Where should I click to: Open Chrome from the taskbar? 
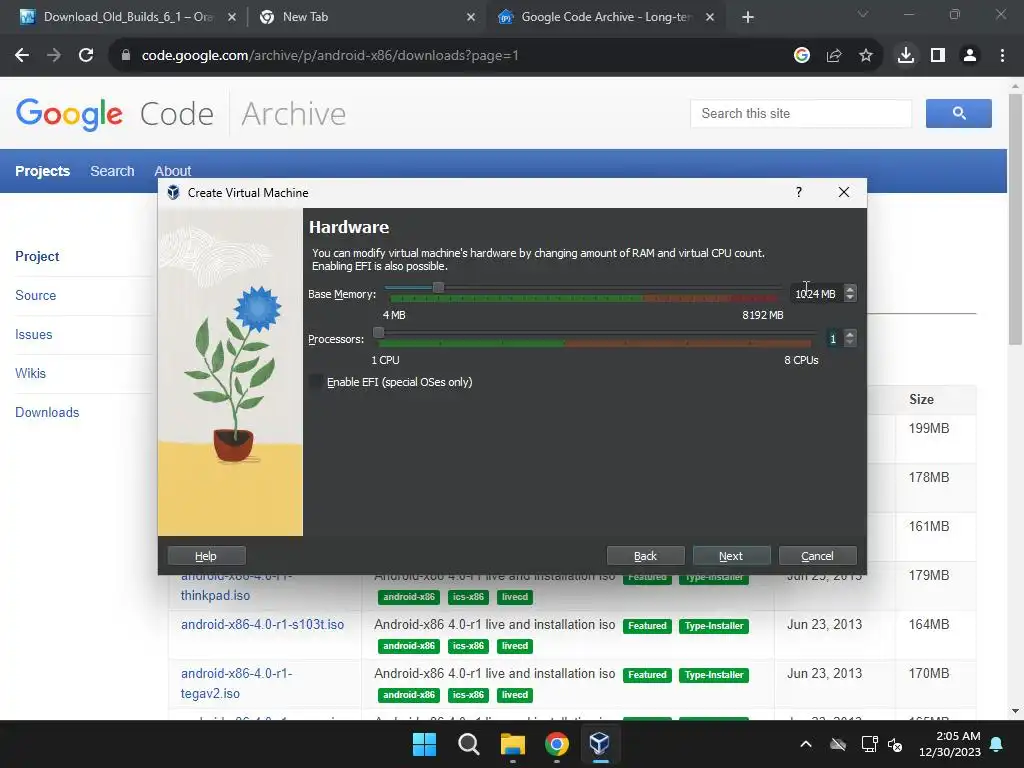(557, 744)
